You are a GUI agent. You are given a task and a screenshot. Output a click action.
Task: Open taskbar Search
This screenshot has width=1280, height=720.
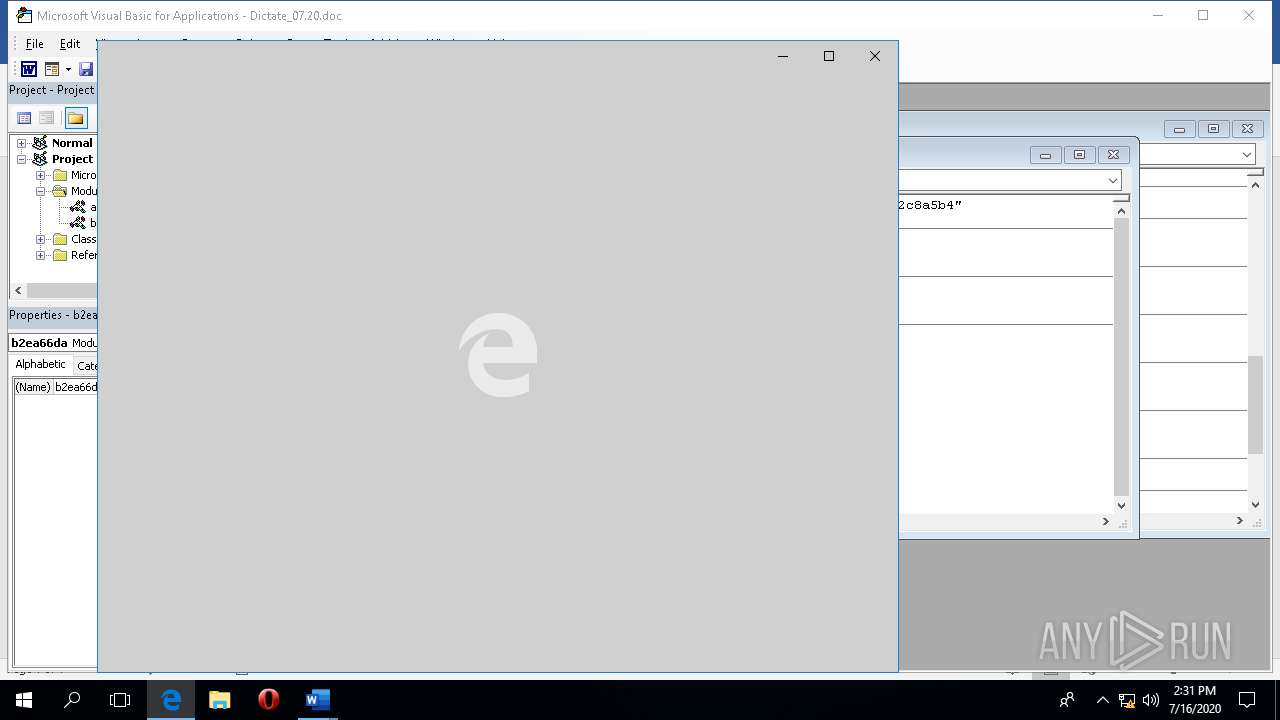click(x=72, y=700)
